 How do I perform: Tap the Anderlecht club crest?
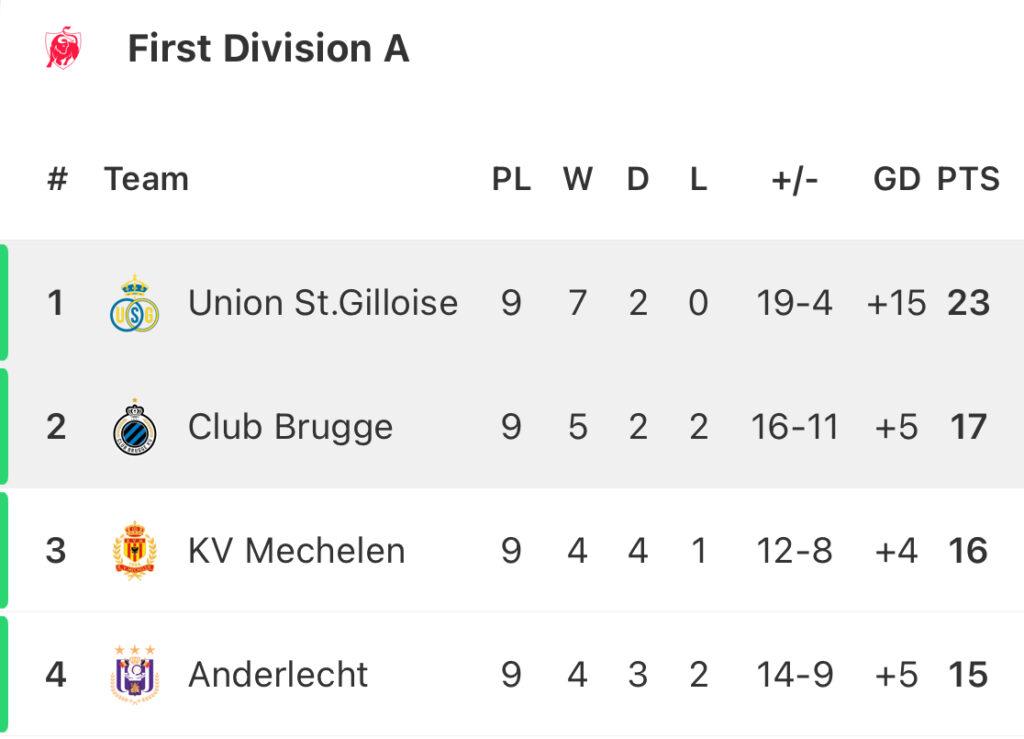(x=135, y=674)
